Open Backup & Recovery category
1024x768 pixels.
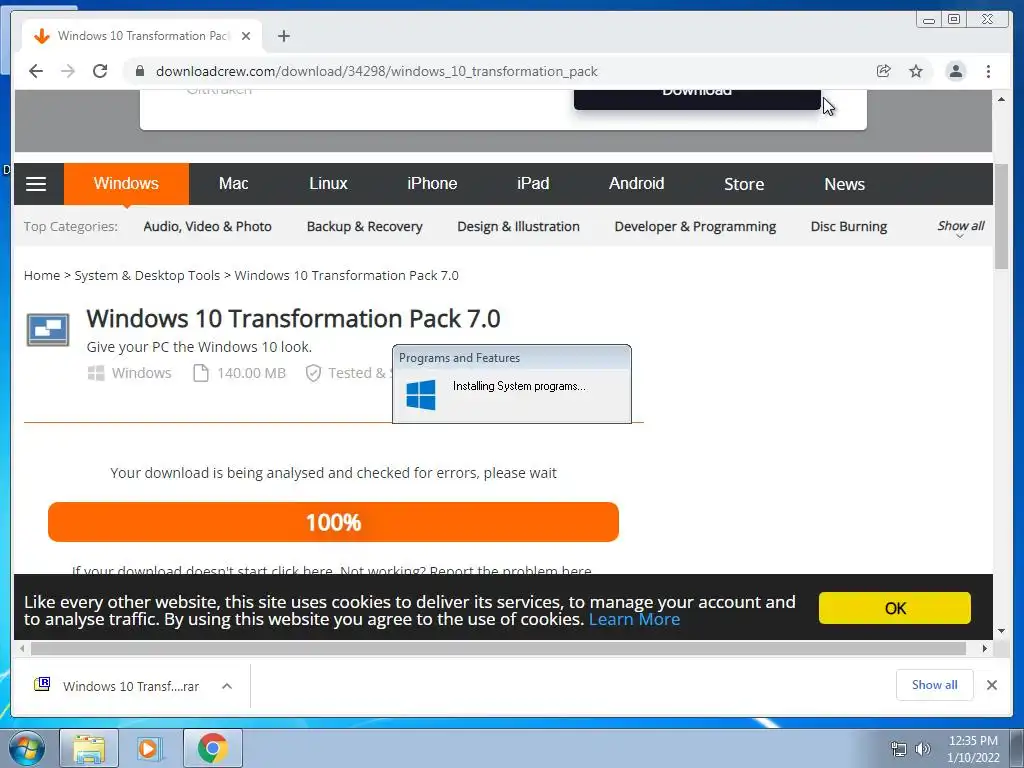(364, 227)
